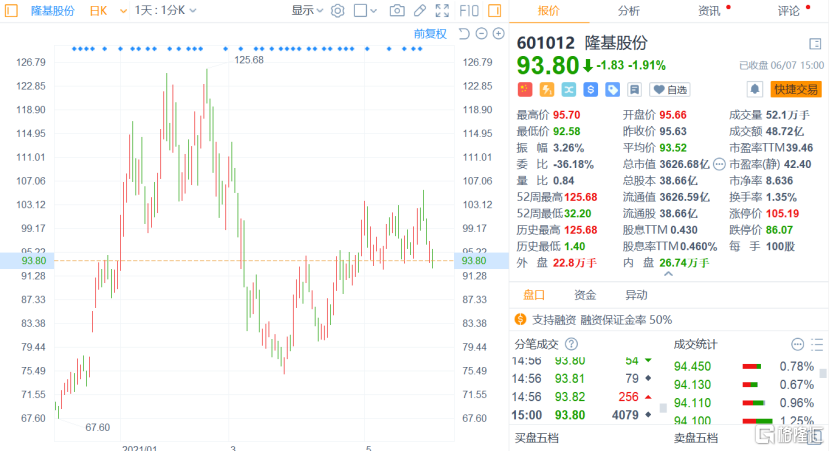Click the 前复权 adjustment link

[x=430, y=34]
